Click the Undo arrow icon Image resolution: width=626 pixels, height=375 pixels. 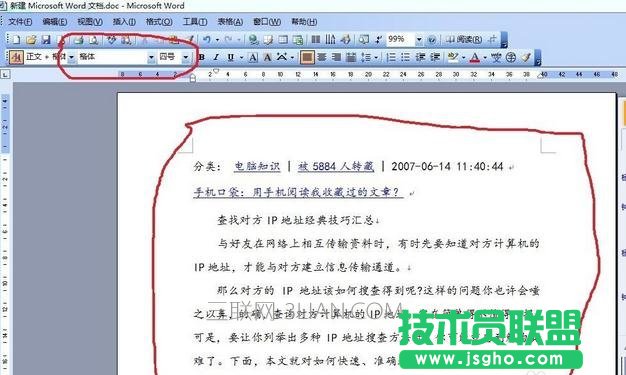coord(207,39)
